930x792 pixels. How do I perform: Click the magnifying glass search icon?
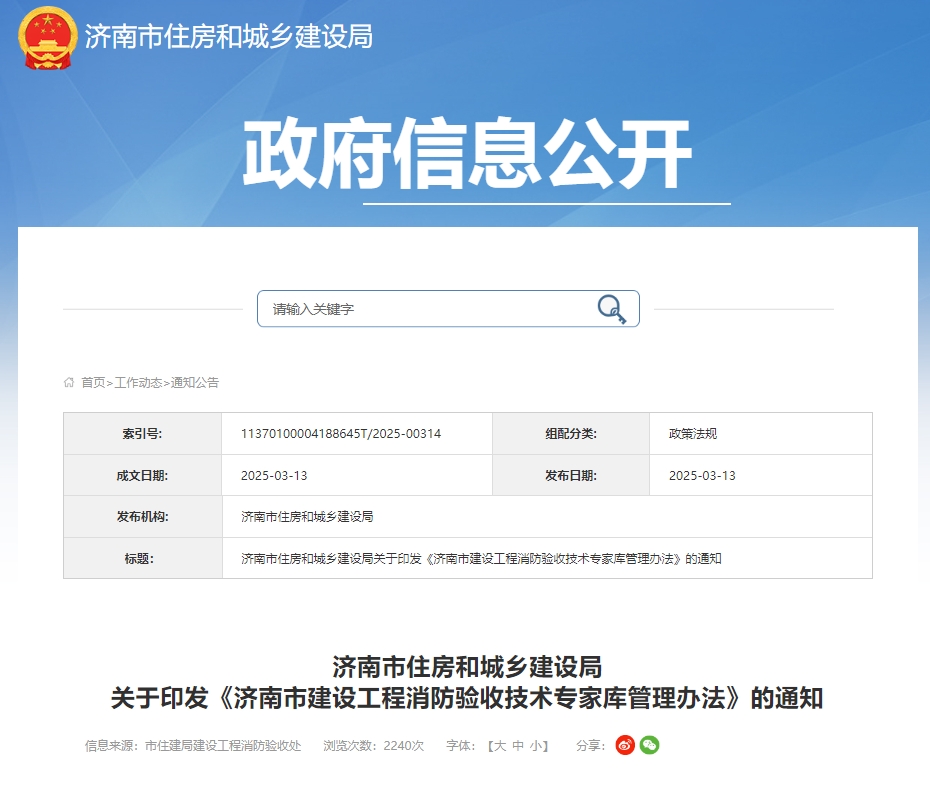(x=611, y=309)
